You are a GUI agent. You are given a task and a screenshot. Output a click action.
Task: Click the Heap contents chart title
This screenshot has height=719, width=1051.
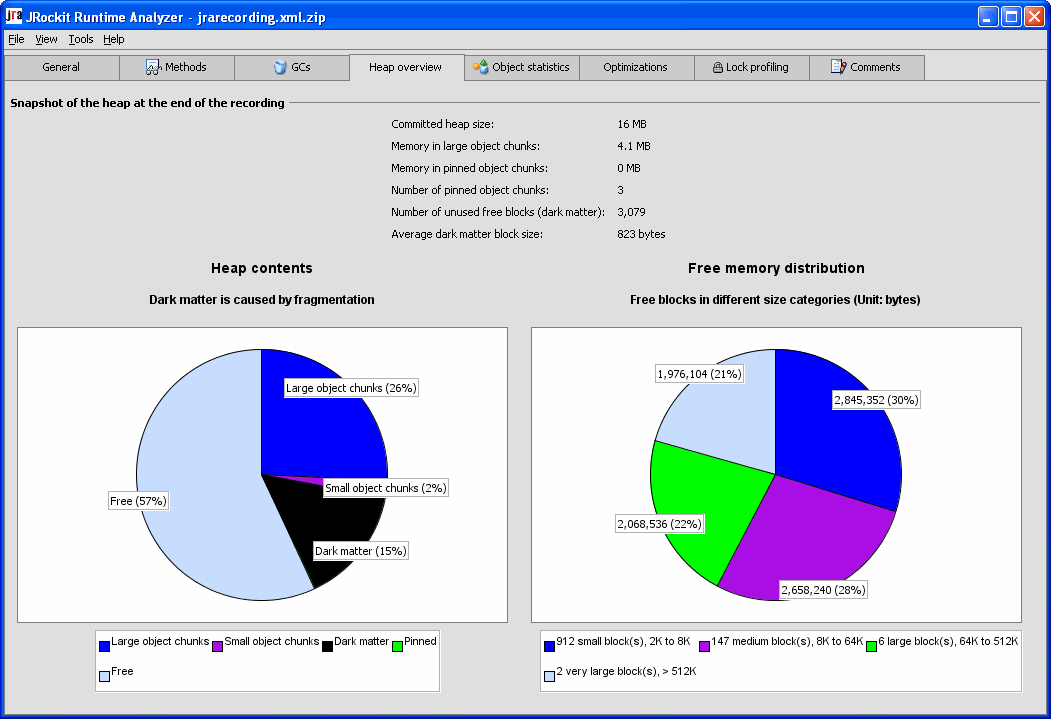tap(262, 268)
